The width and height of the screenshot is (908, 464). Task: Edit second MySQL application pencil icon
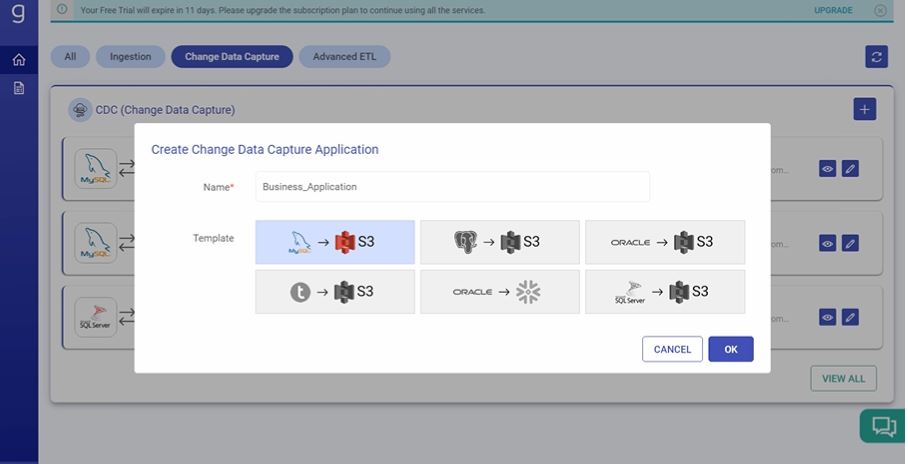850,243
